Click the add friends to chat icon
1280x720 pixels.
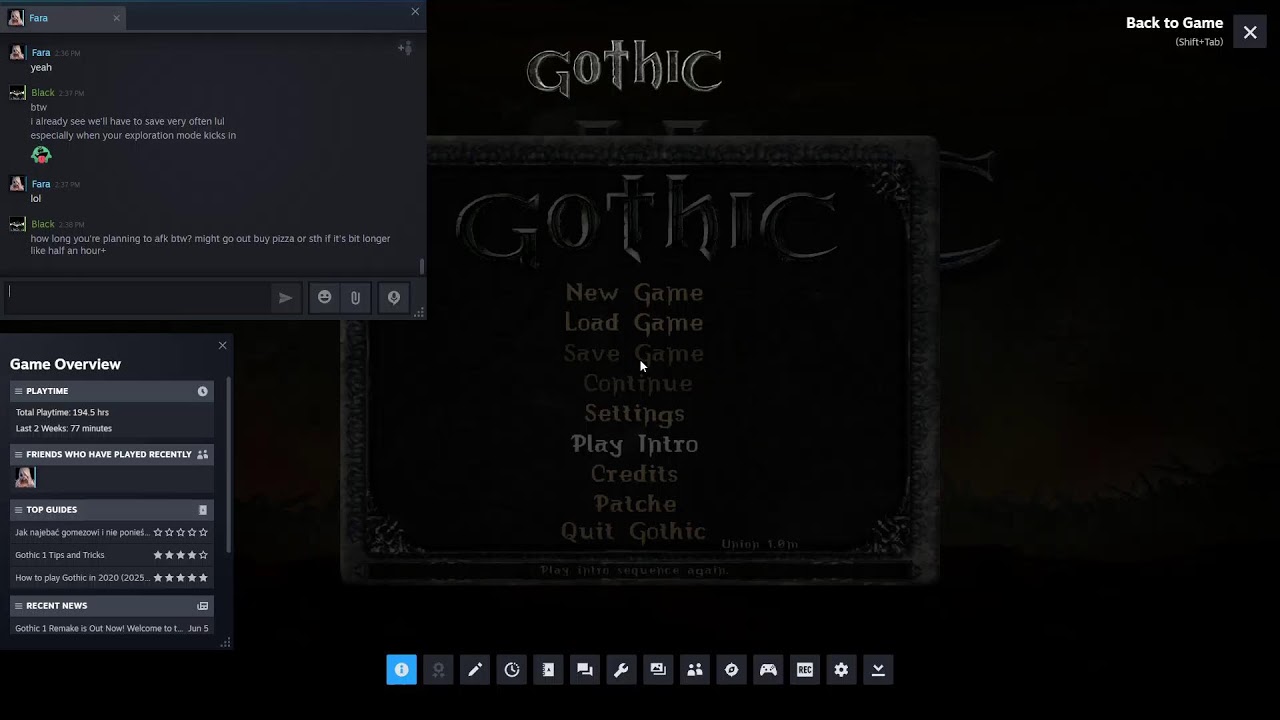pyautogui.click(x=405, y=48)
